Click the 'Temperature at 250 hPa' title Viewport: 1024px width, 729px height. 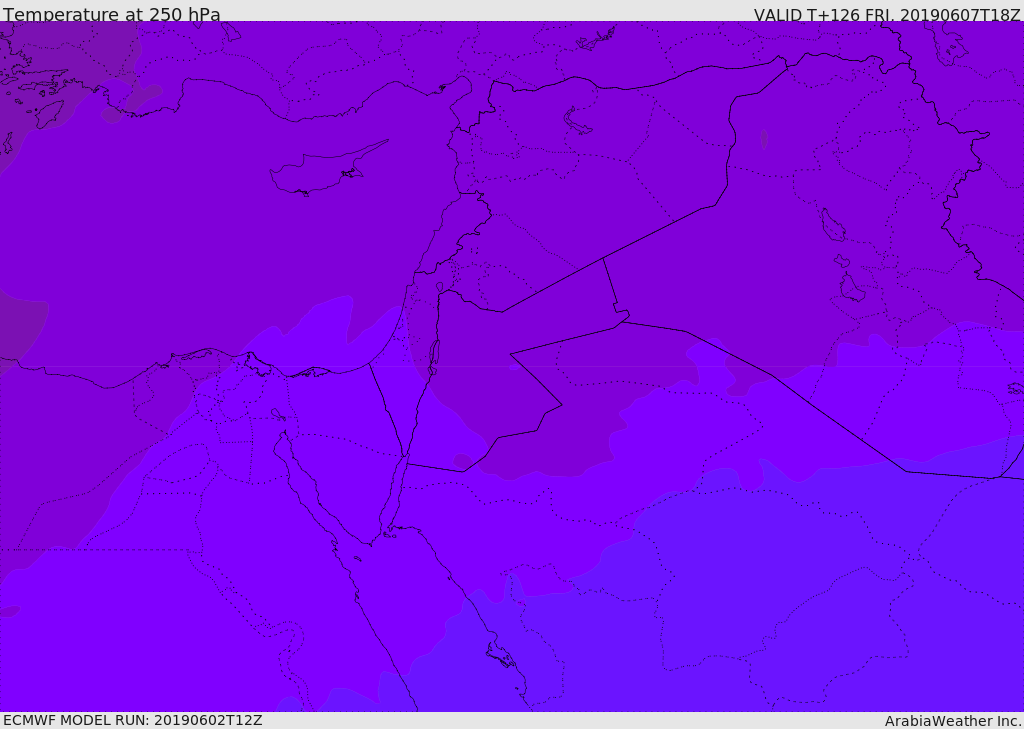click(x=112, y=14)
